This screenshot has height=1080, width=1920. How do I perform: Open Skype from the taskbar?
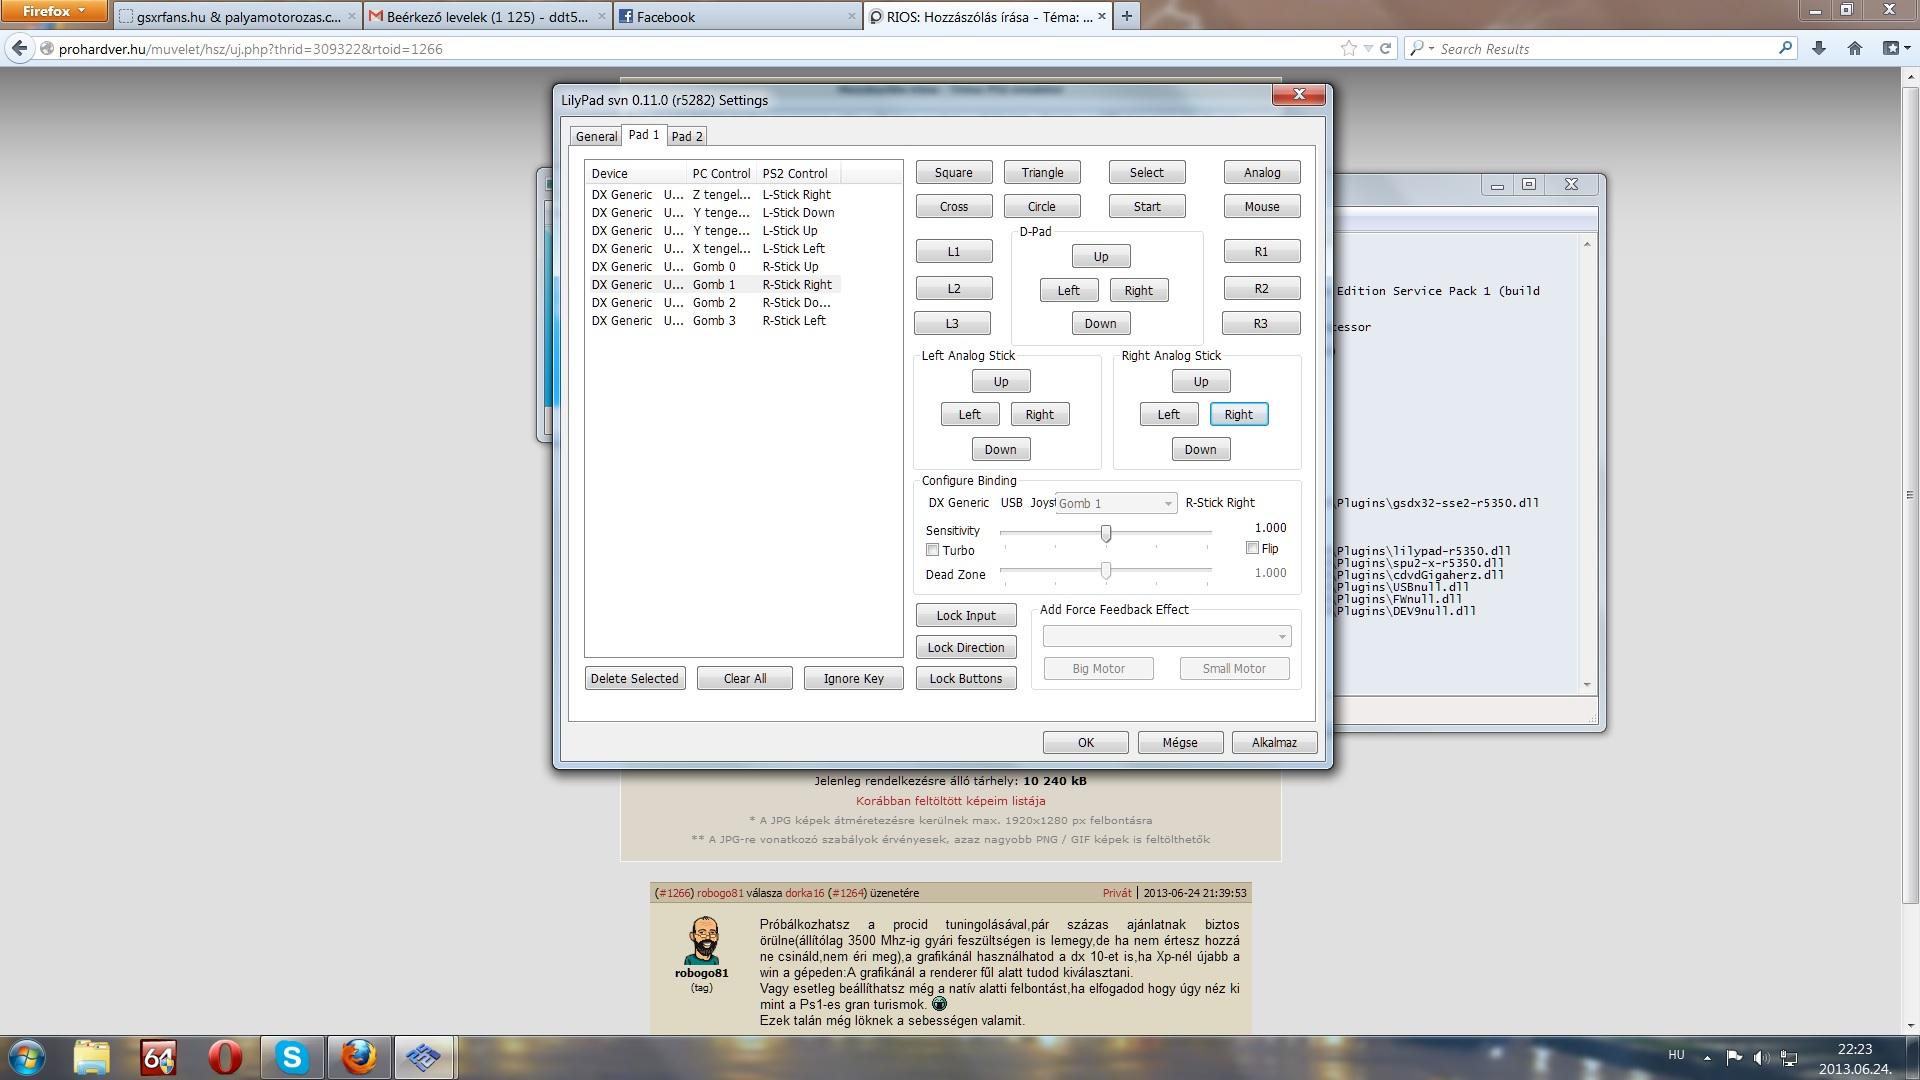(x=292, y=1057)
